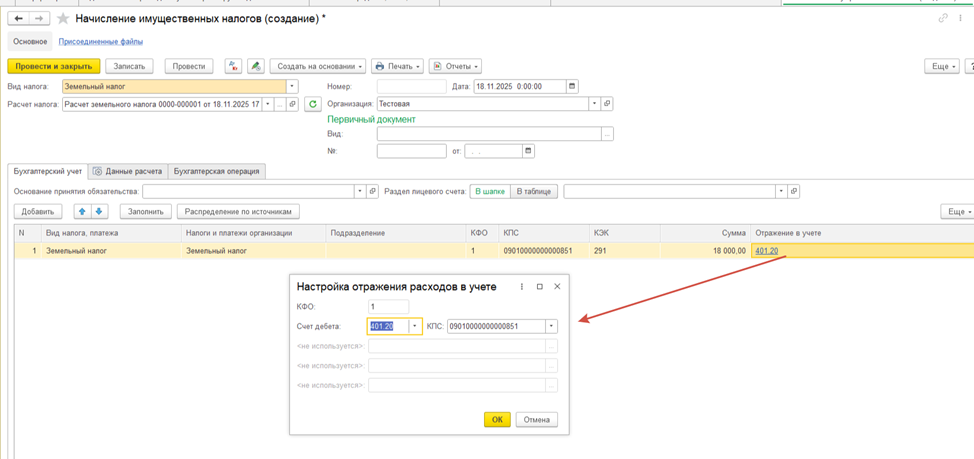Image resolution: width=974 pixels, height=459 pixels.
Task: Click the "Налоги и платежи организации" column header
Action: 255,233
